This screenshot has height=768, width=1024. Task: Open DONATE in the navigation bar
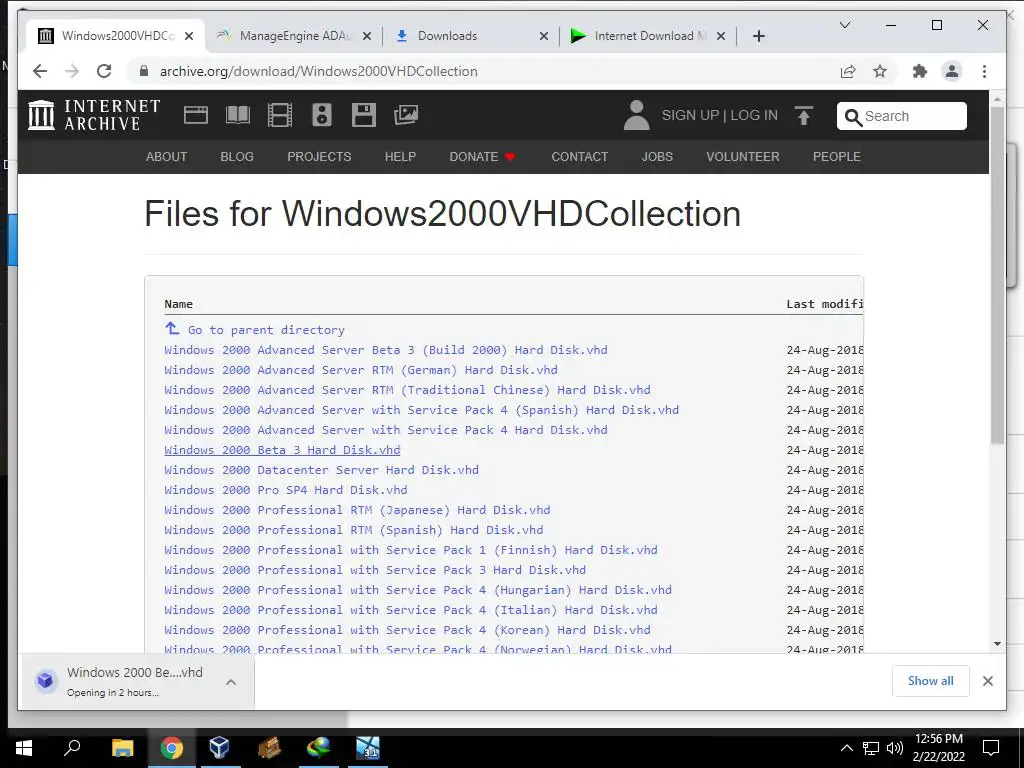483,157
